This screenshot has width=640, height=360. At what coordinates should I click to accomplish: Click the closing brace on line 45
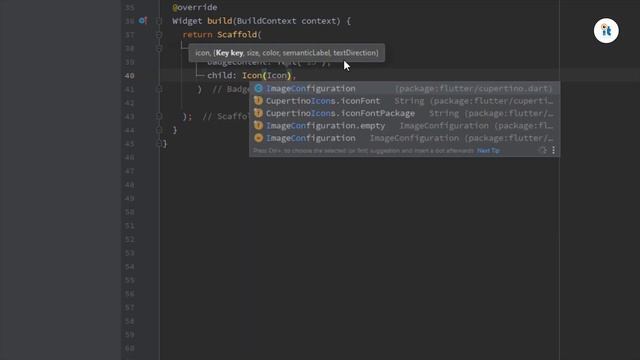coord(165,144)
